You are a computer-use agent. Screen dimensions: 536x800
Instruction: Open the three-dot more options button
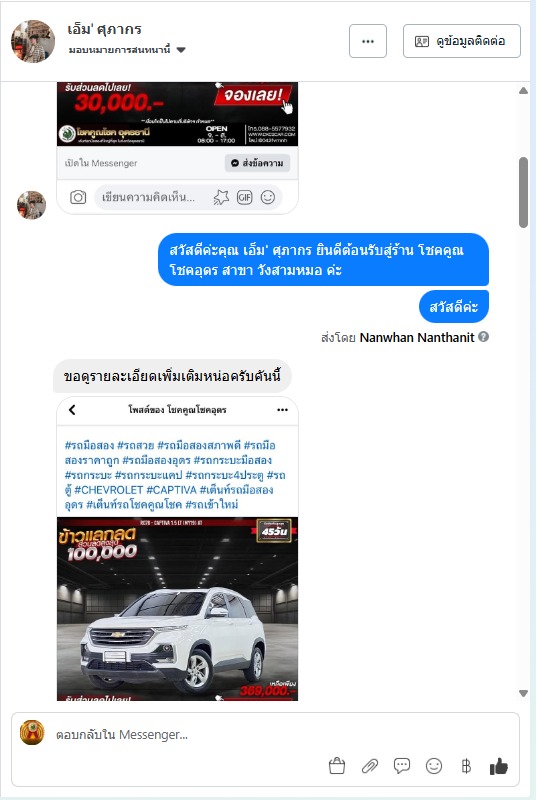tap(368, 41)
